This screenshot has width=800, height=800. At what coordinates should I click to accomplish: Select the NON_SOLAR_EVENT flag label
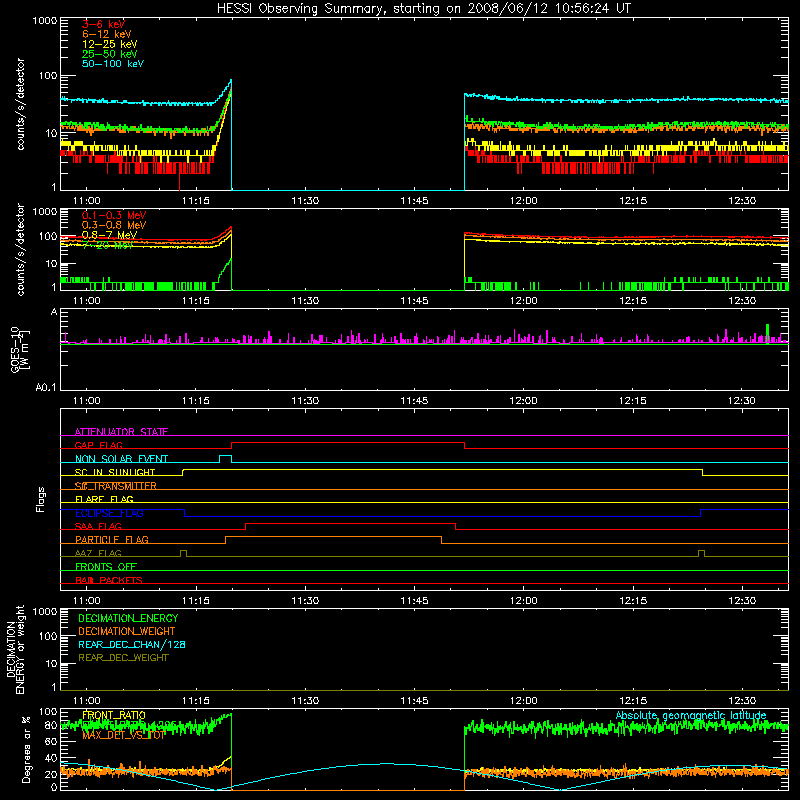pos(121,459)
